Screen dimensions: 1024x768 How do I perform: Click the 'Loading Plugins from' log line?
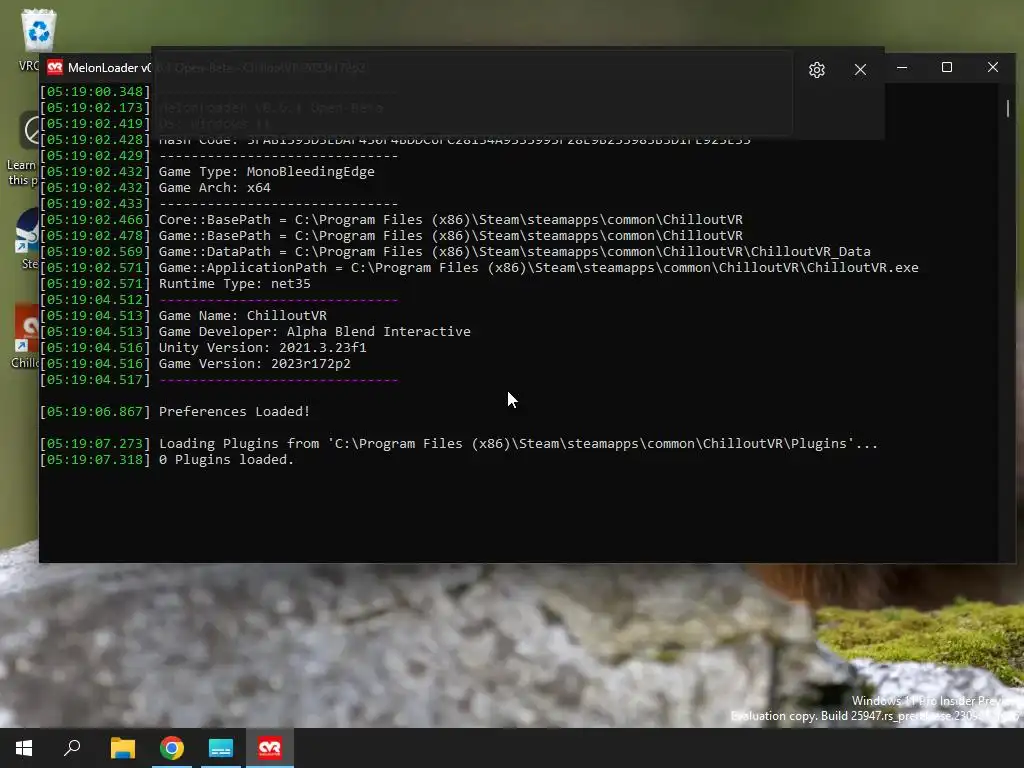[519, 444]
